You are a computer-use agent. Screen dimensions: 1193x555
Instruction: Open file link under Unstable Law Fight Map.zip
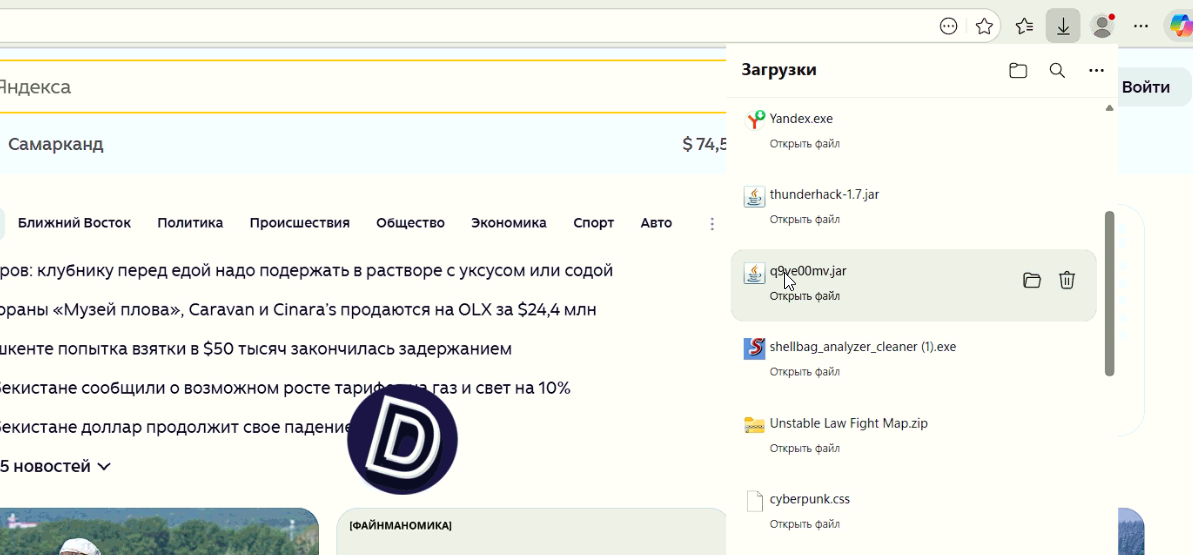pos(804,448)
